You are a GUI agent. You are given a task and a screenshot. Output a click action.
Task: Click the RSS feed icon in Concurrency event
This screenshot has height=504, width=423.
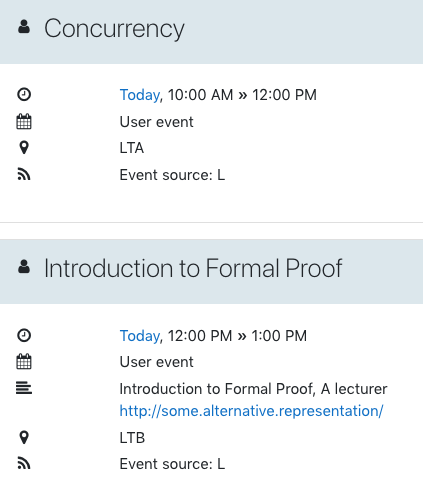(24, 174)
